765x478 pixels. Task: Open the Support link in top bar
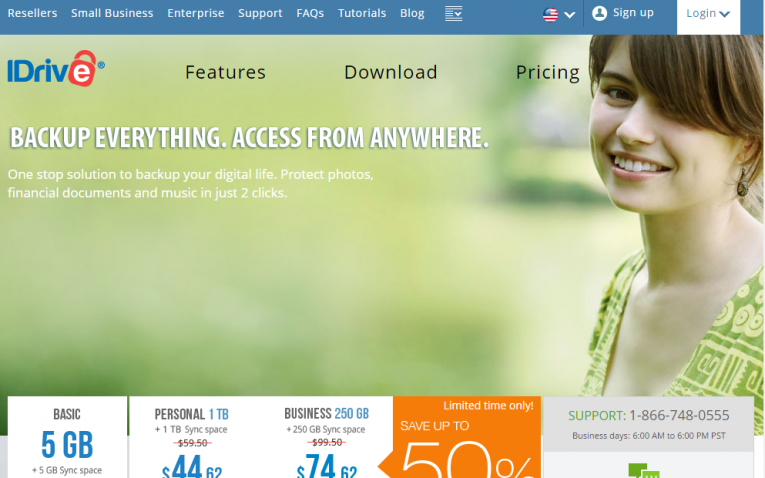[x=260, y=13]
